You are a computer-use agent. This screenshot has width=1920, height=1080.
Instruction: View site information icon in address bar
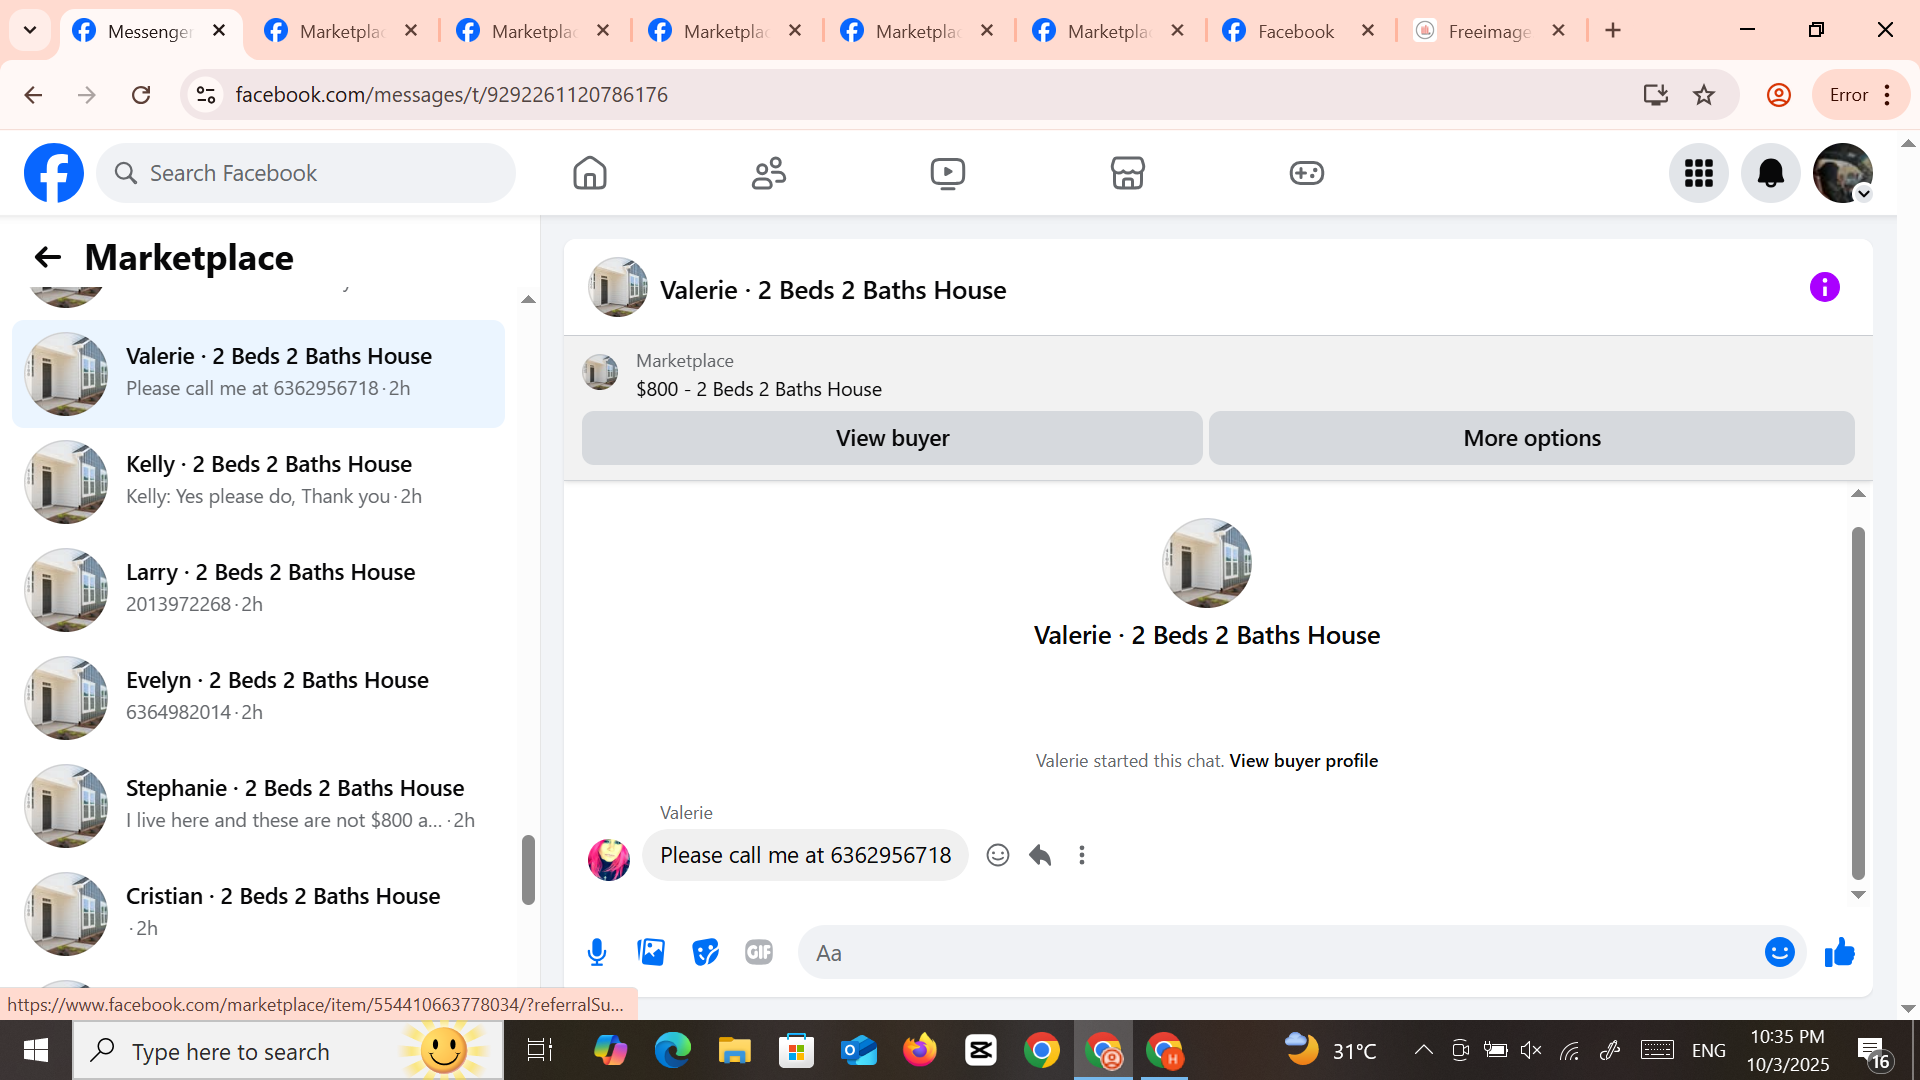pyautogui.click(x=206, y=95)
